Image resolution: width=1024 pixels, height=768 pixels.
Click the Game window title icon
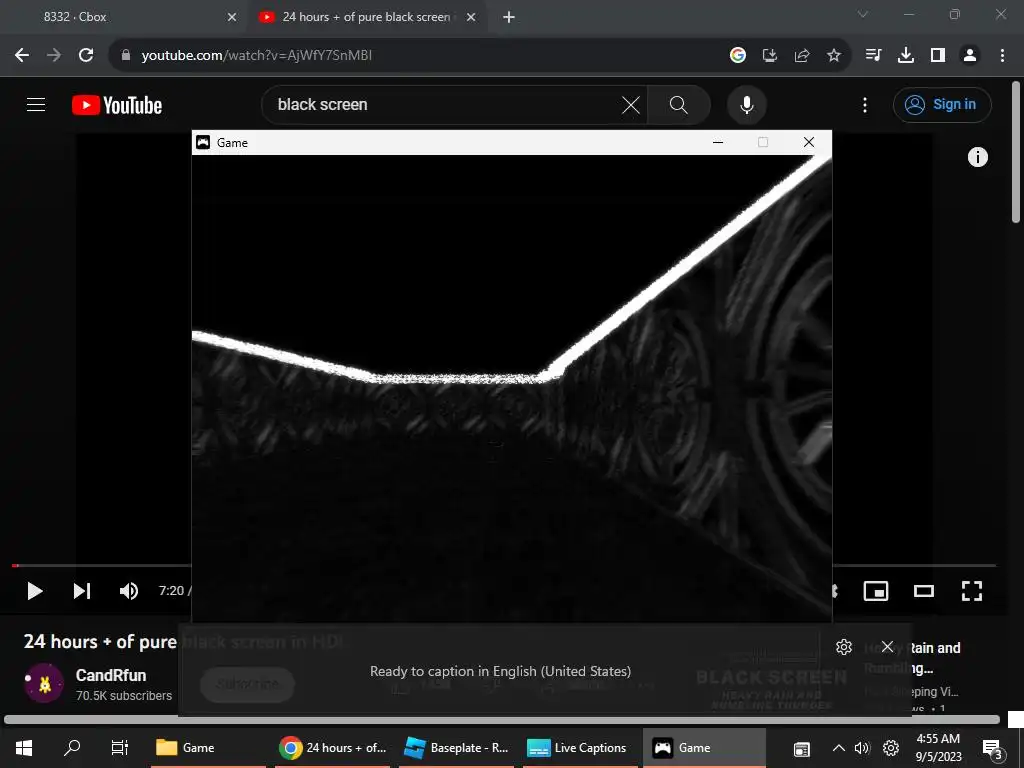pyautogui.click(x=203, y=142)
